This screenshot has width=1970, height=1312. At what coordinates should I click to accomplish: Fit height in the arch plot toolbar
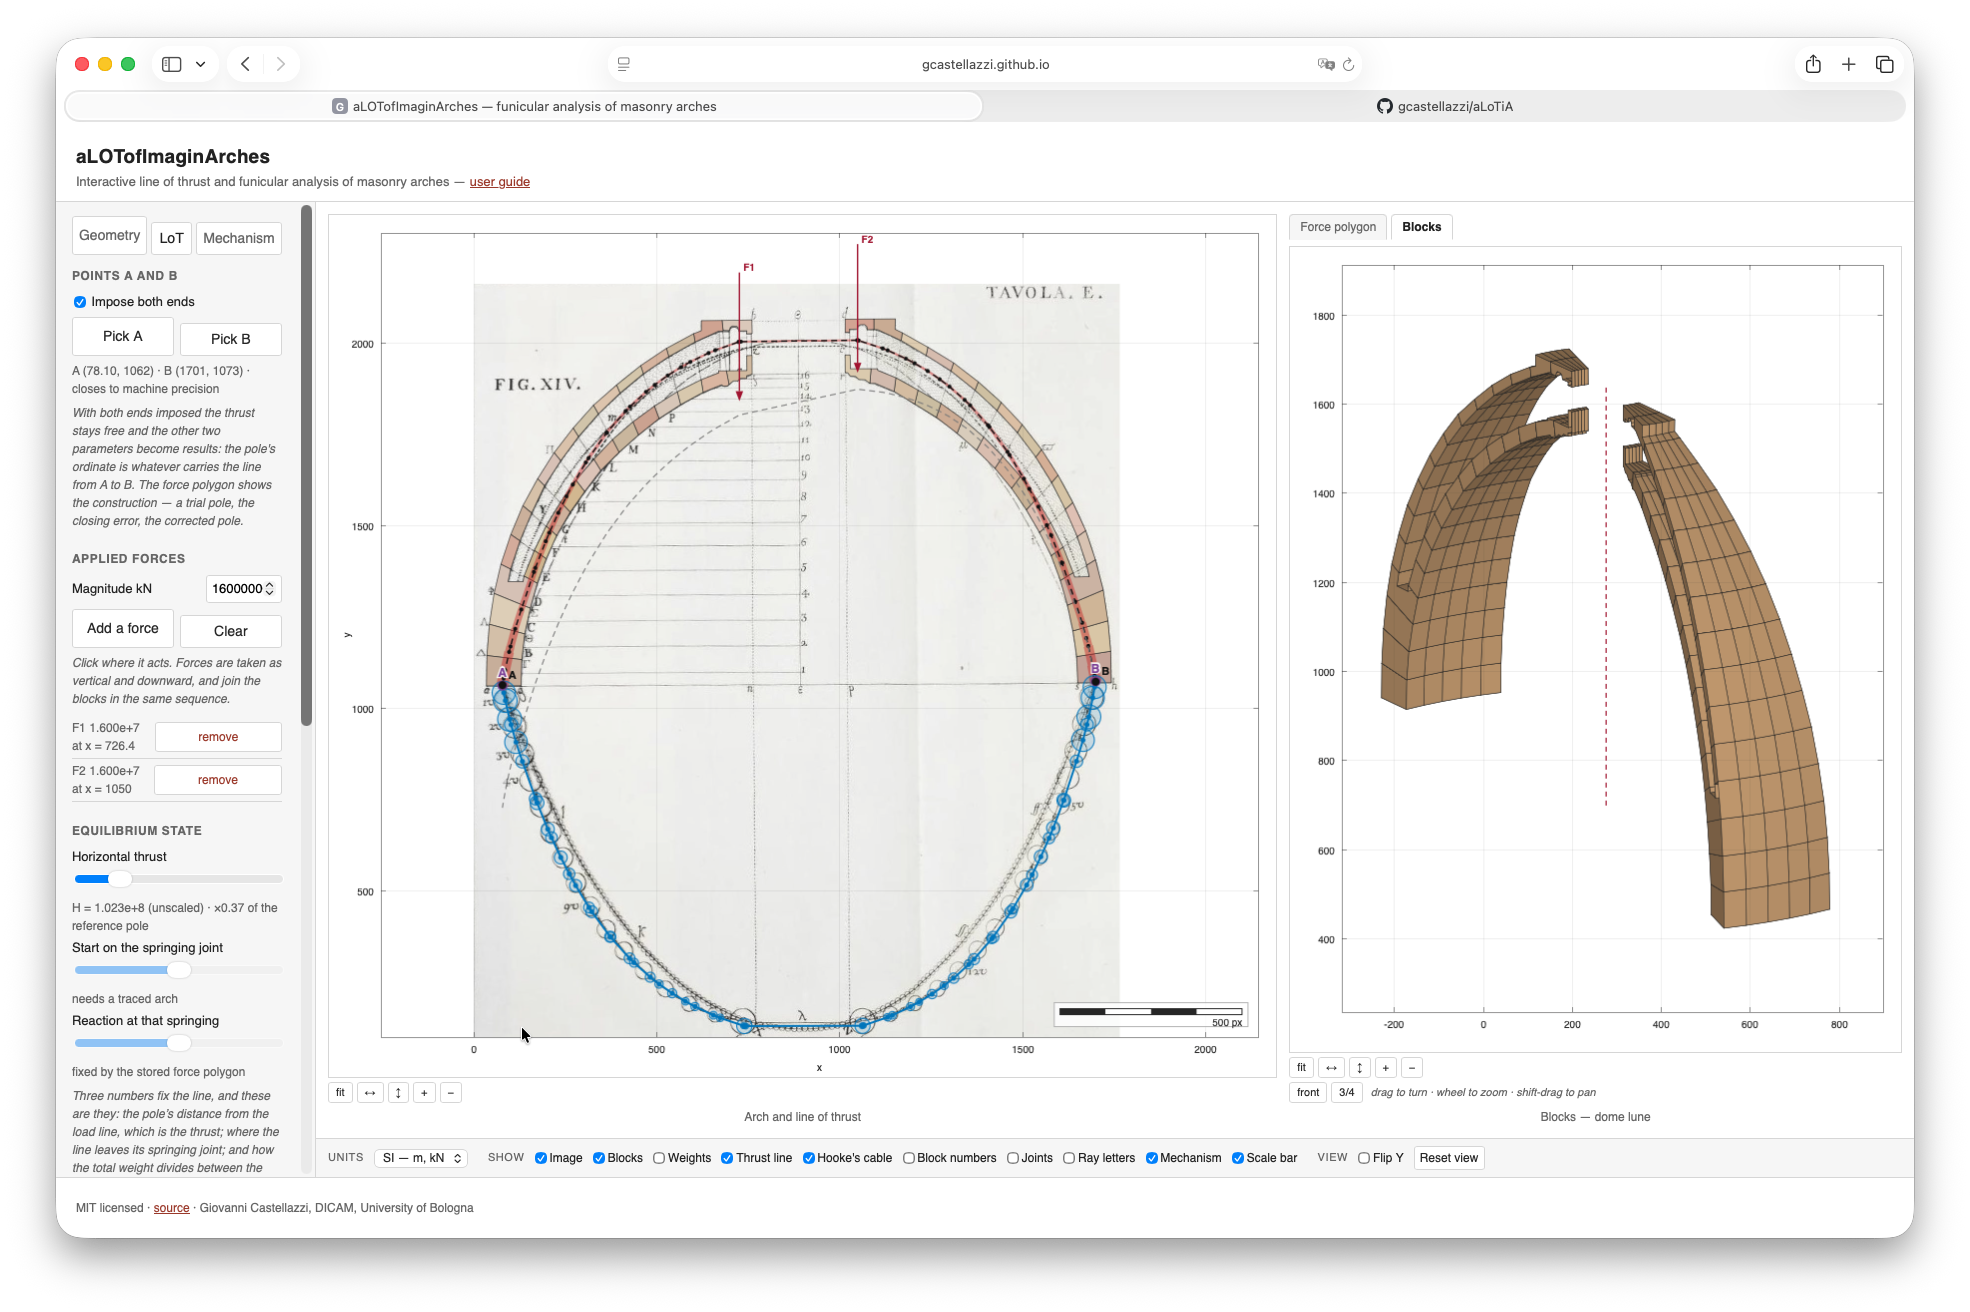point(398,1093)
